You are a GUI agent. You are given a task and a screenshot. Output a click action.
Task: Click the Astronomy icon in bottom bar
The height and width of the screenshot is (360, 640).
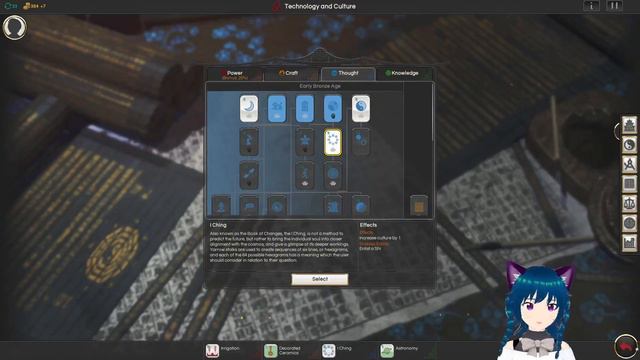[387, 351]
